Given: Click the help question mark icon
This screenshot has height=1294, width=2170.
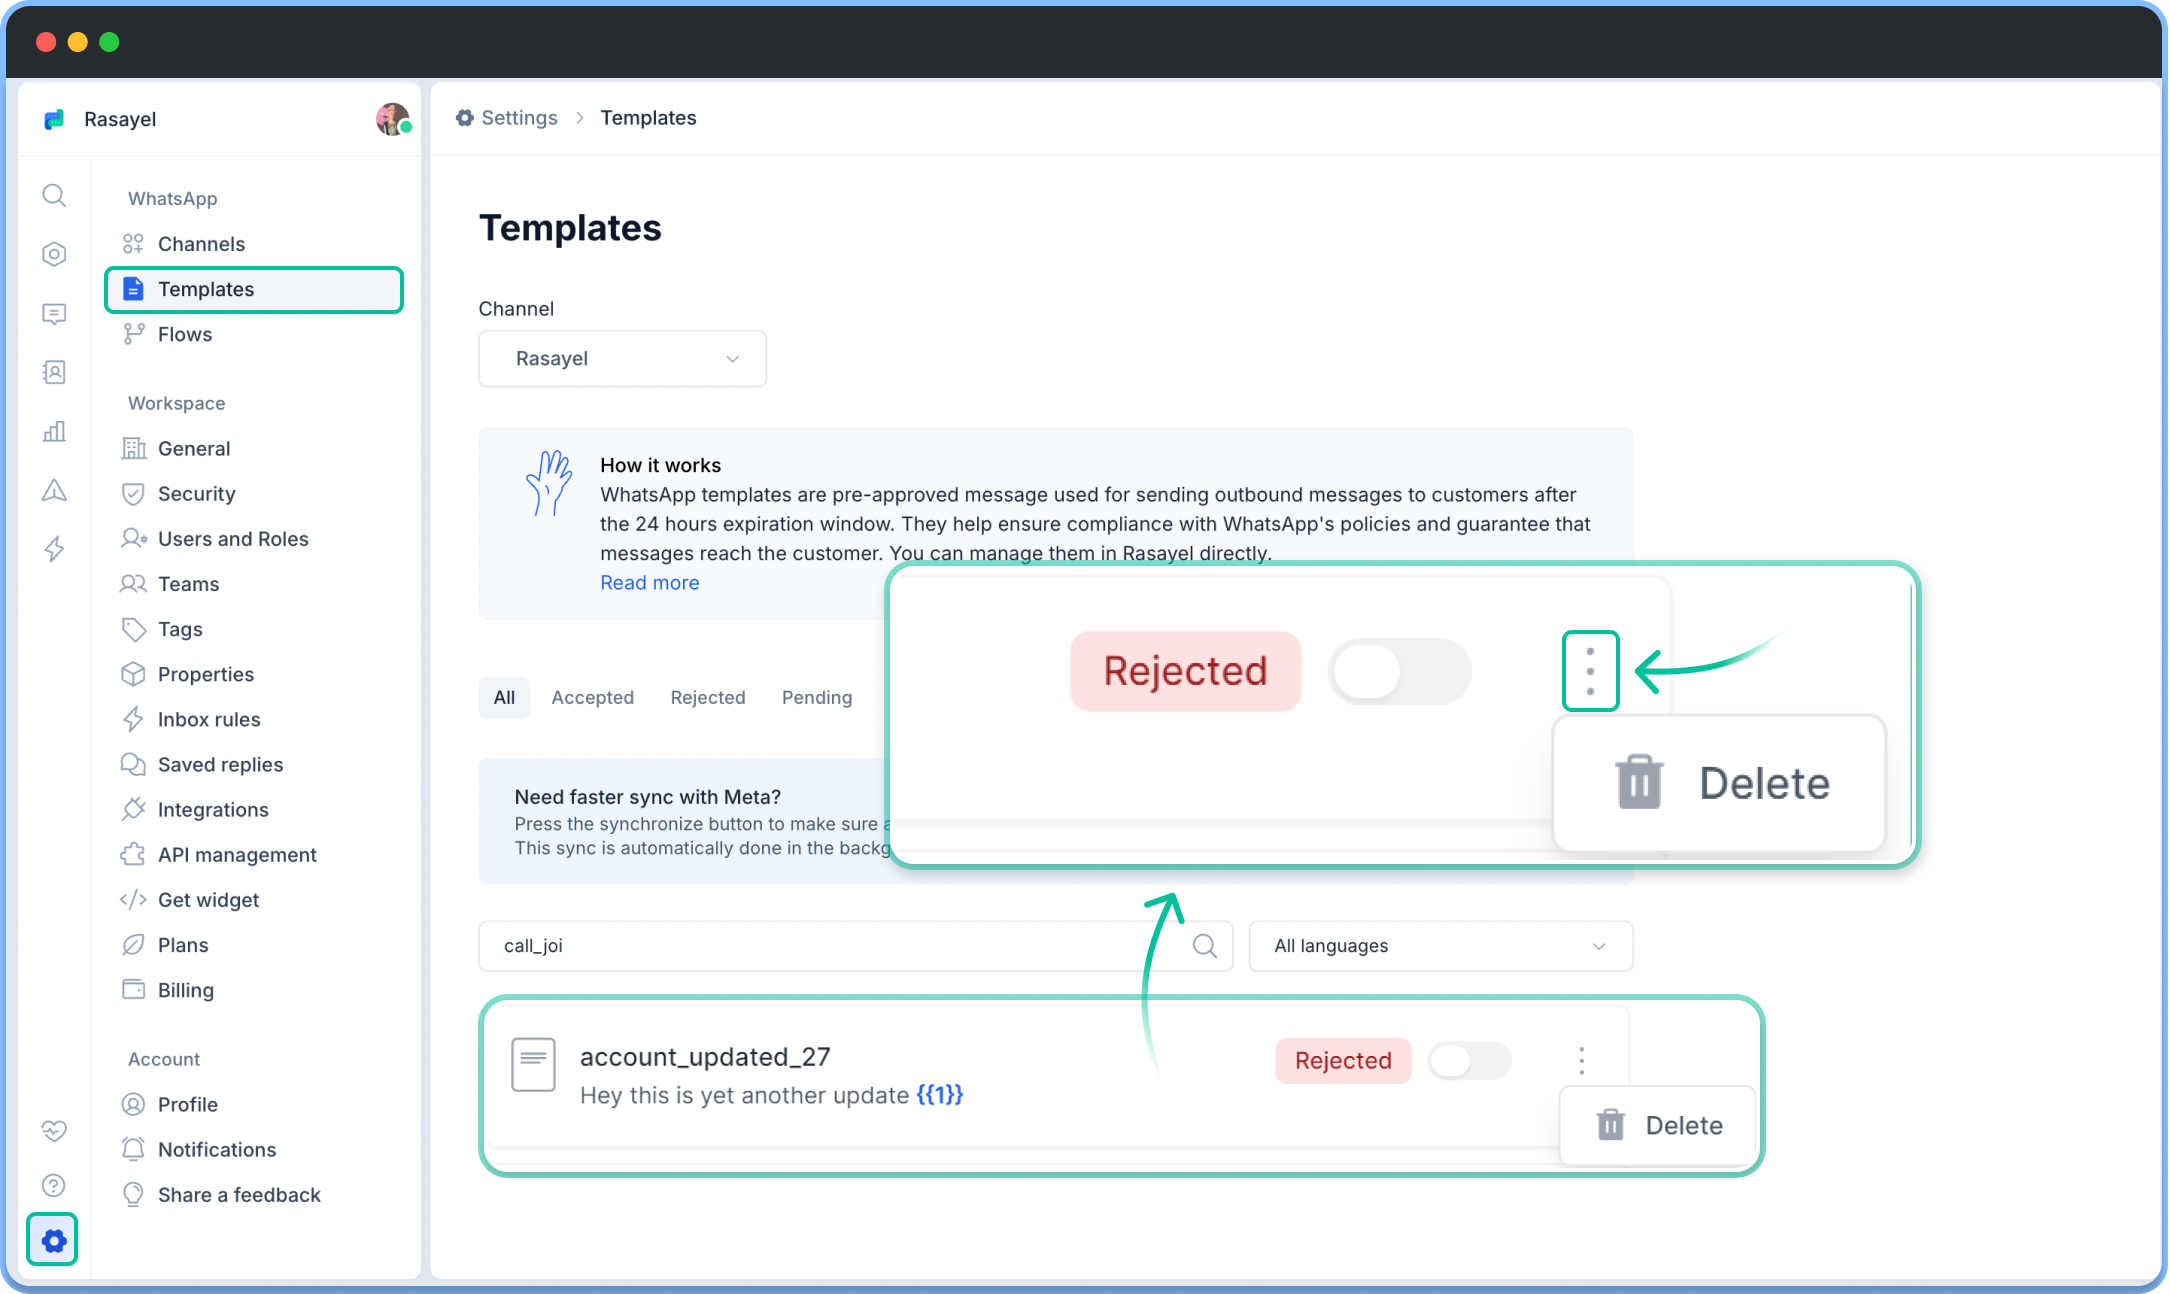Looking at the screenshot, I should click(53, 1185).
